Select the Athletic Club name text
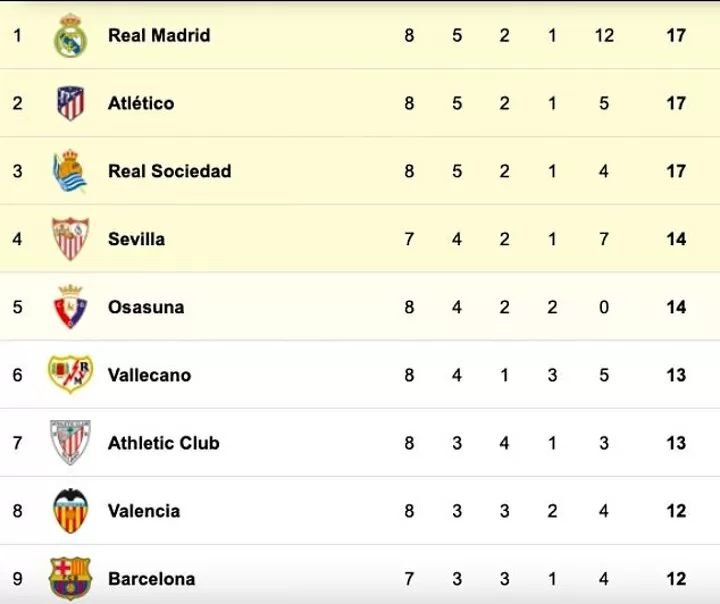This screenshot has height=604, width=720. coord(163,443)
